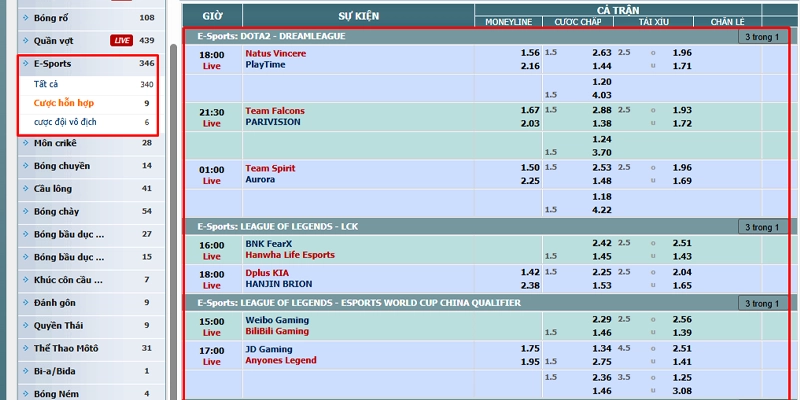Expand the Bóng chày arrow
Viewport: 800px width, 400px height.
(26, 211)
